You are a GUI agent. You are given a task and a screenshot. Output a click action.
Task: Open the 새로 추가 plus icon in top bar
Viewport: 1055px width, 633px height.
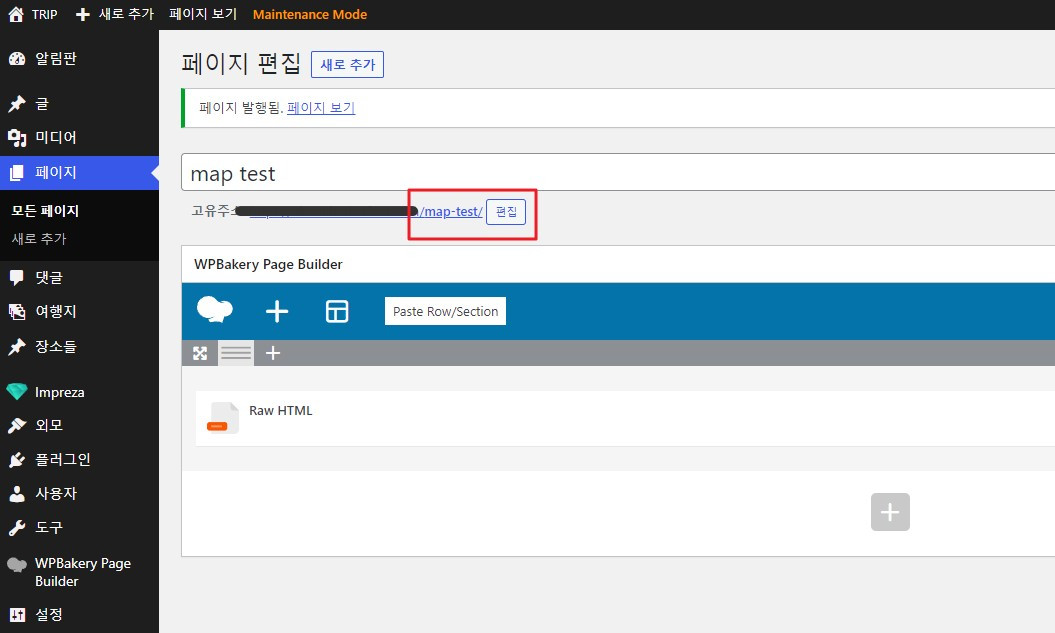82,15
